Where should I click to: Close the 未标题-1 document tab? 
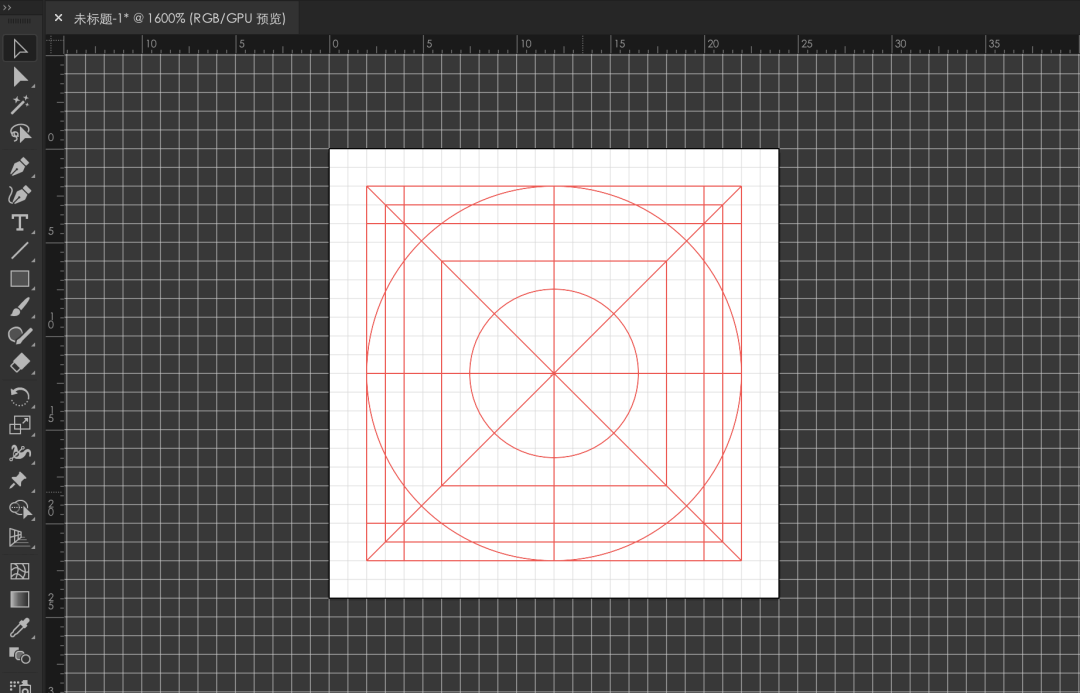point(59,18)
